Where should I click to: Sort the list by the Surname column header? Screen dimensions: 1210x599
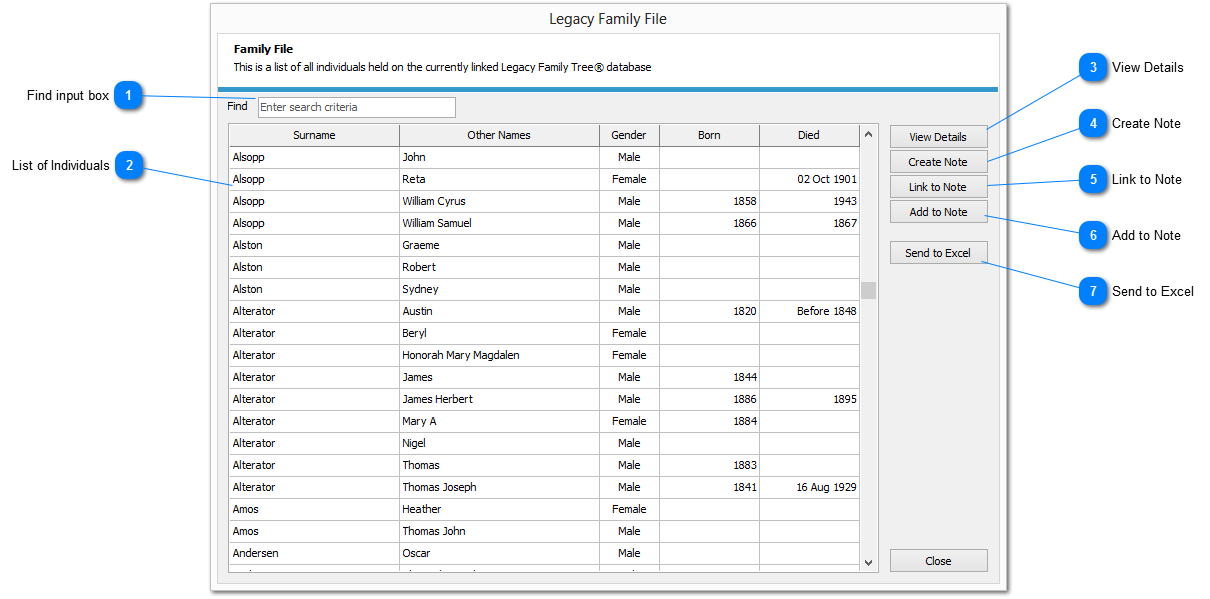pyautogui.click(x=313, y=135)
